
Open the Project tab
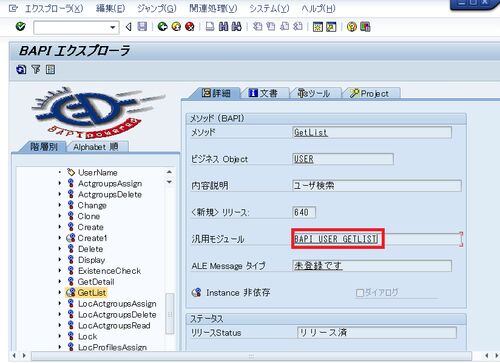pos(370,93)
